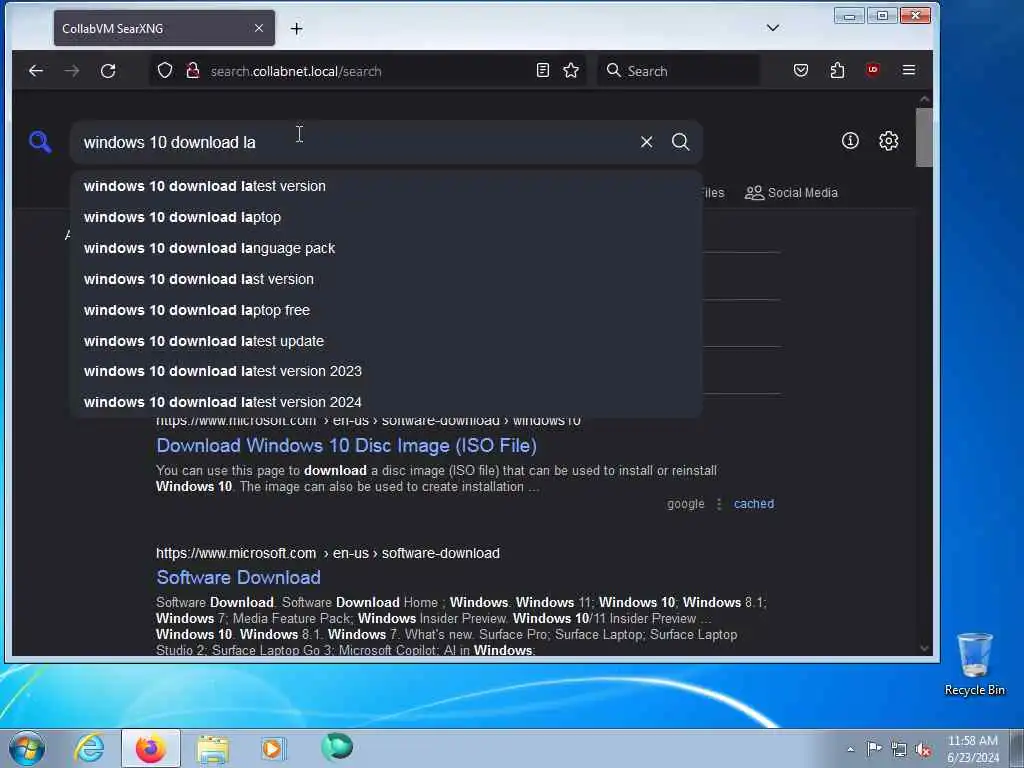Click the Firefox taskbar icon
This screenshot has height=768, width=1024.
click(x=150, y=748)
